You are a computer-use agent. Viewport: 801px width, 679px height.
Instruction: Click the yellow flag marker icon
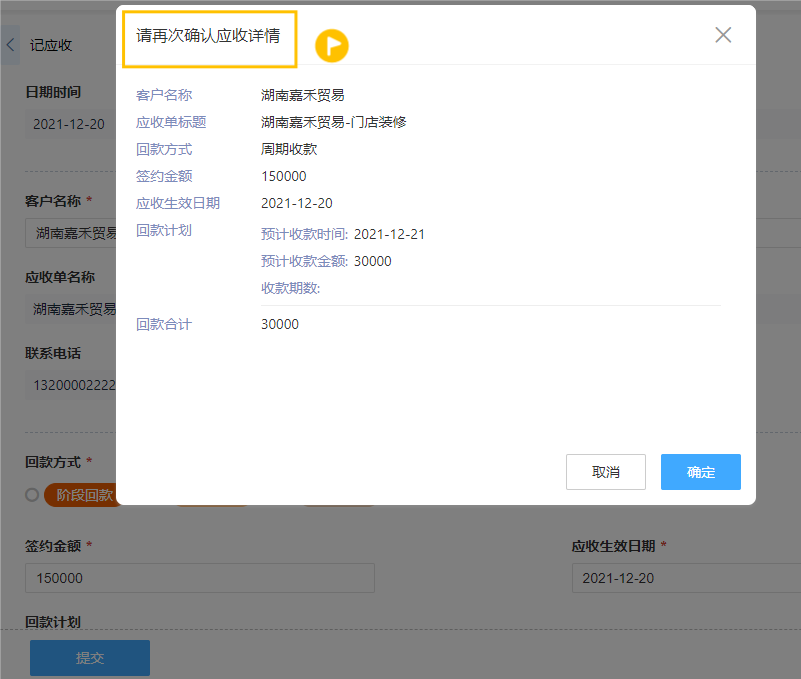tap(332, 45)
